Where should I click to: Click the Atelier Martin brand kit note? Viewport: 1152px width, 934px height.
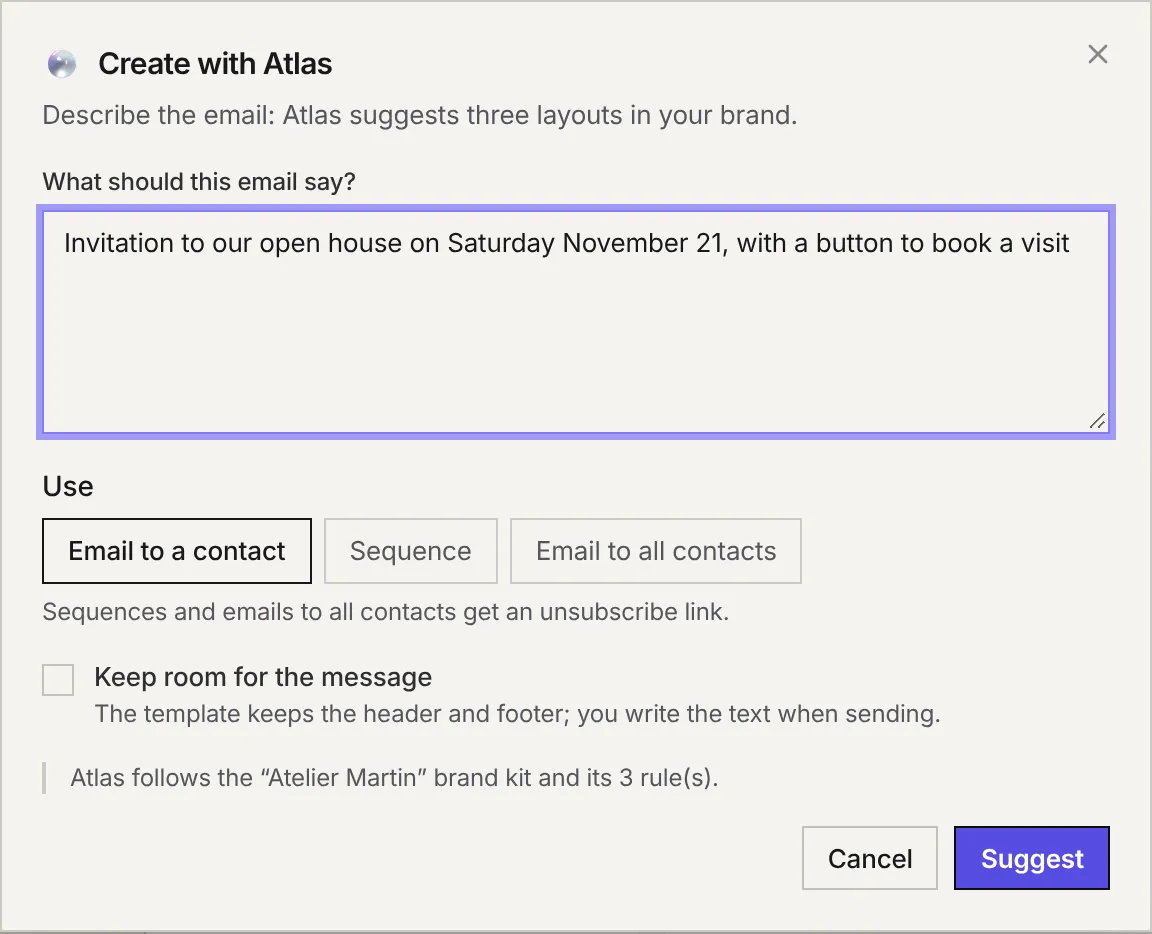tap(395, 777)
